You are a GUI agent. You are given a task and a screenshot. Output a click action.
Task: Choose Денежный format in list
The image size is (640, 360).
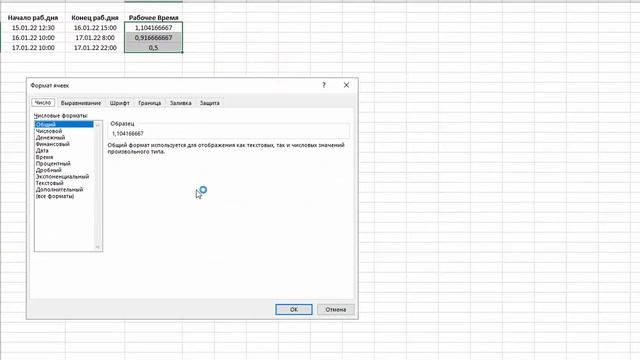[64, 138]
